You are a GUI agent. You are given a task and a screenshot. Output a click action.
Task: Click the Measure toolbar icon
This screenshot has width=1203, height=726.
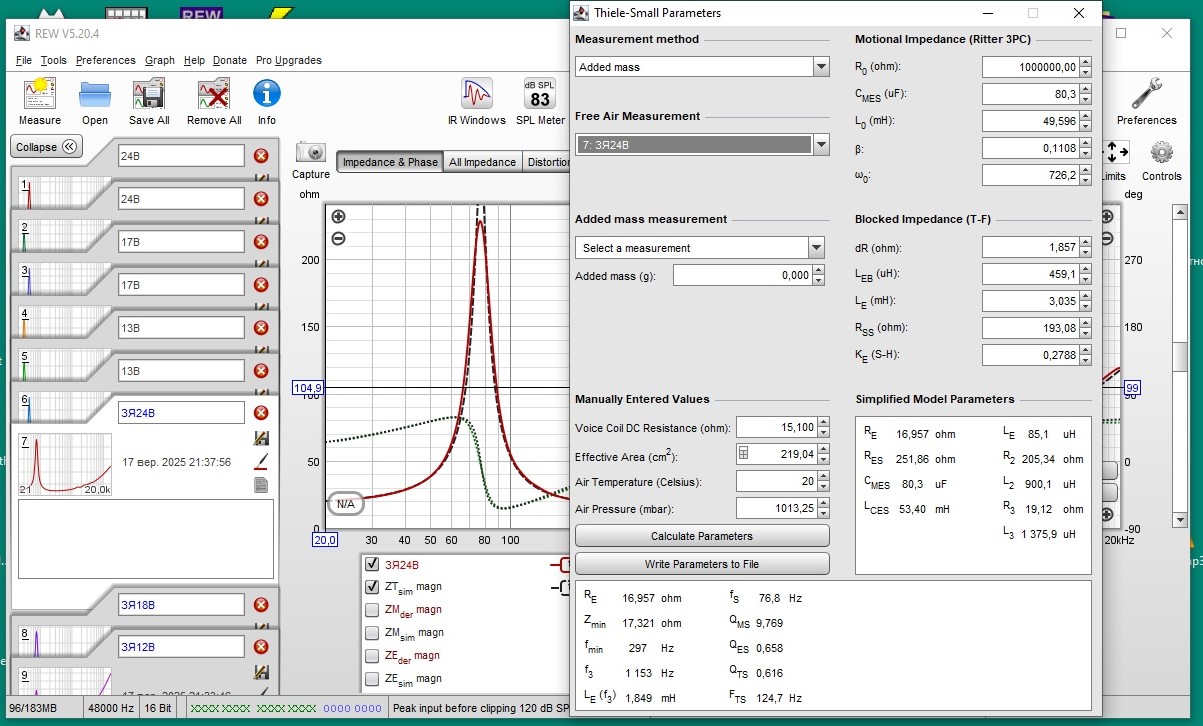point(40,96)
